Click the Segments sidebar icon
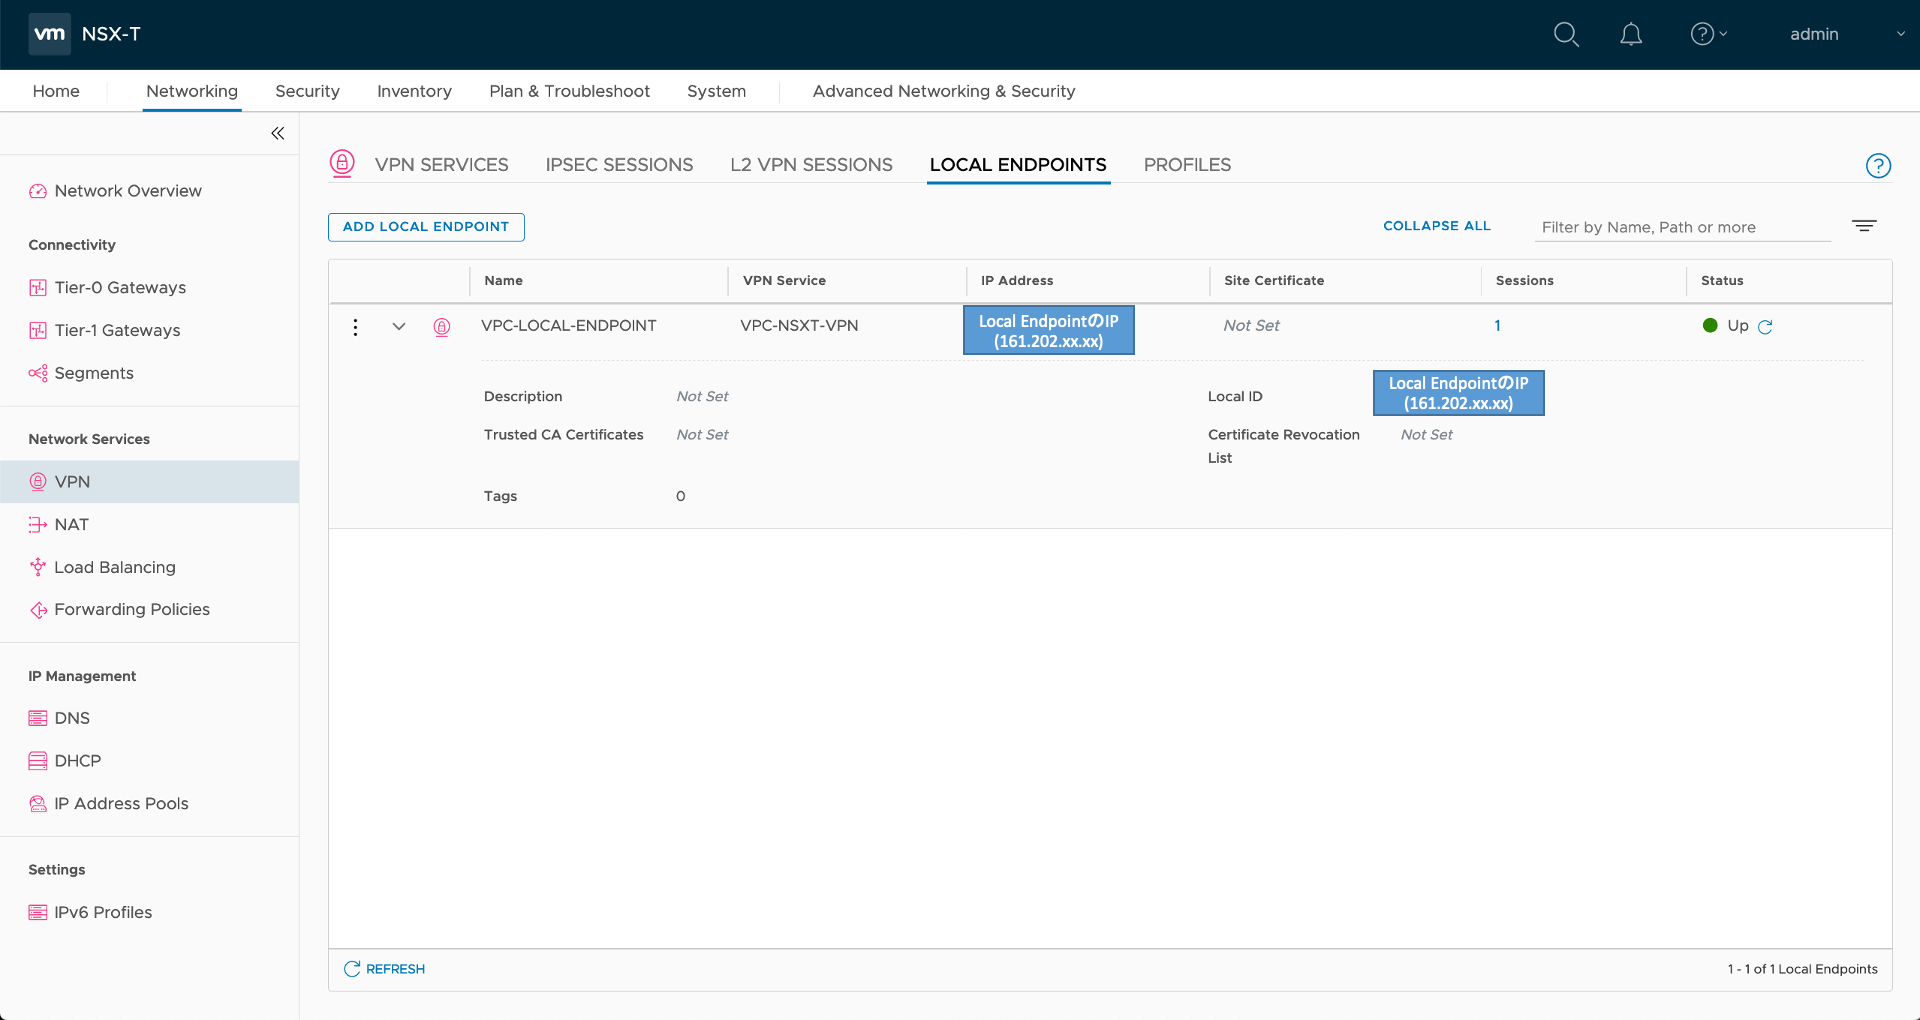Image resolution: width=1920 pixels, height=1020 pixels. [38, 373]
